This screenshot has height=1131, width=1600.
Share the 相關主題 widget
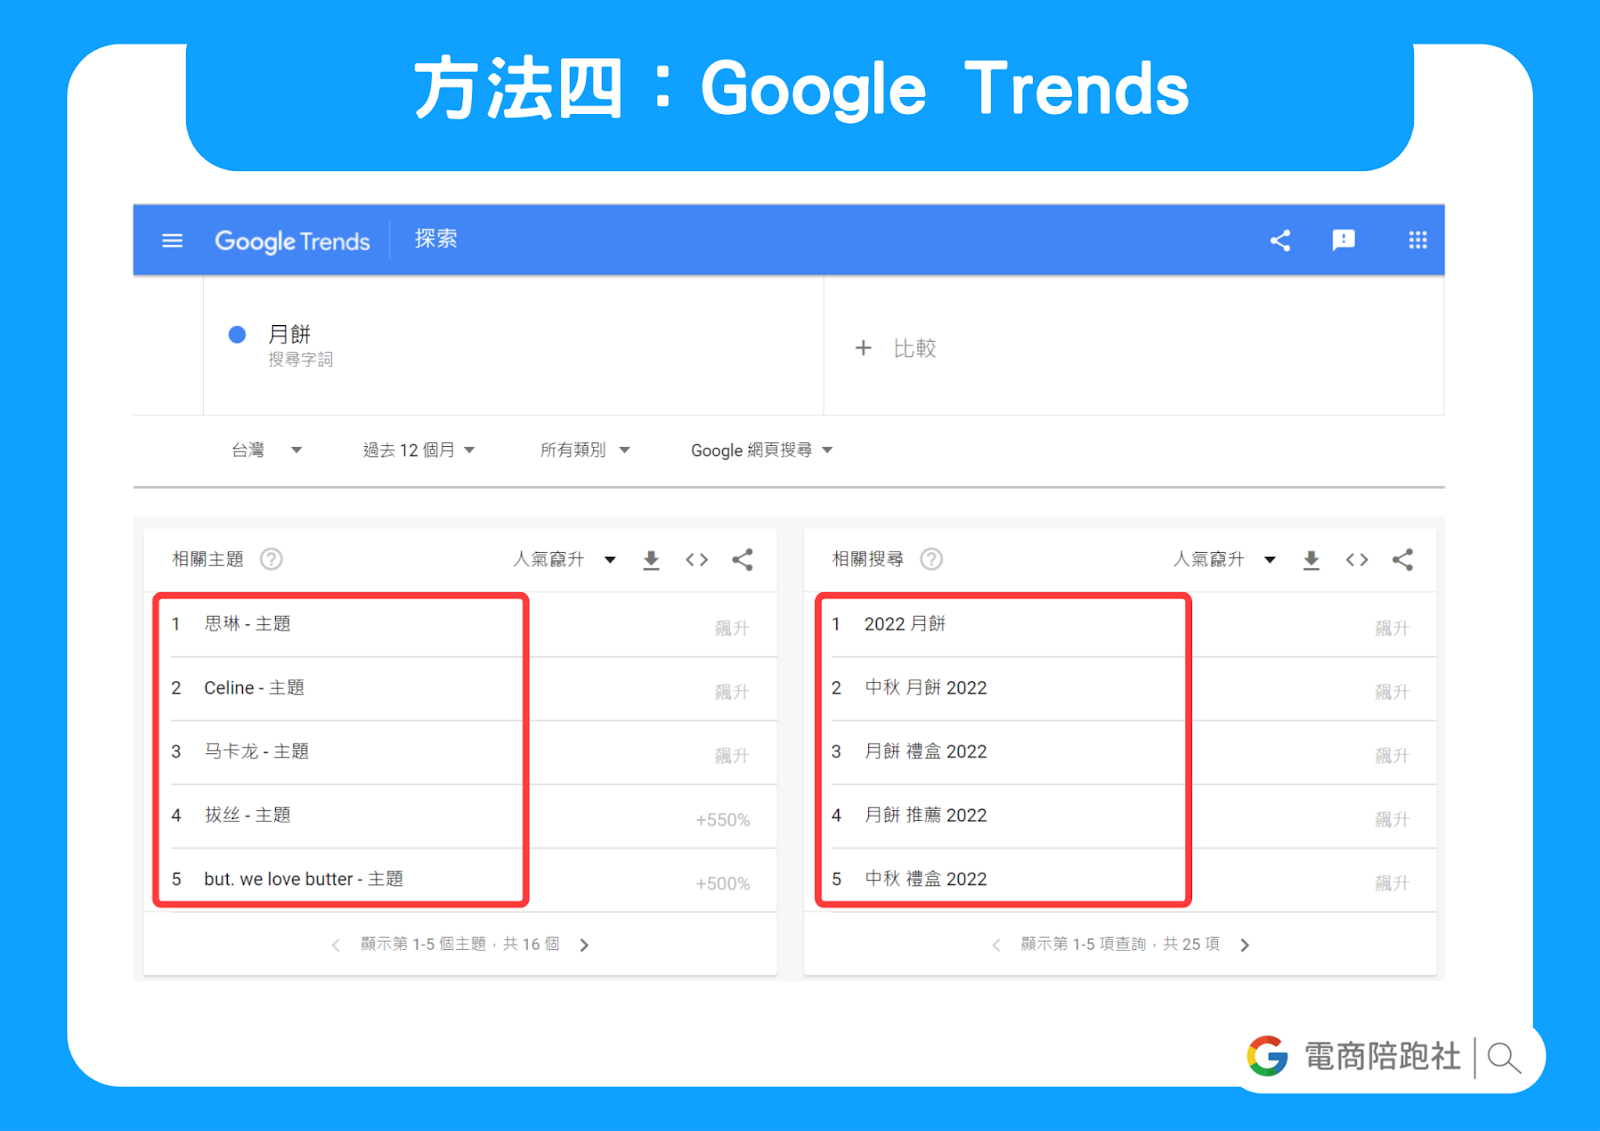click(x=742, y=560)
